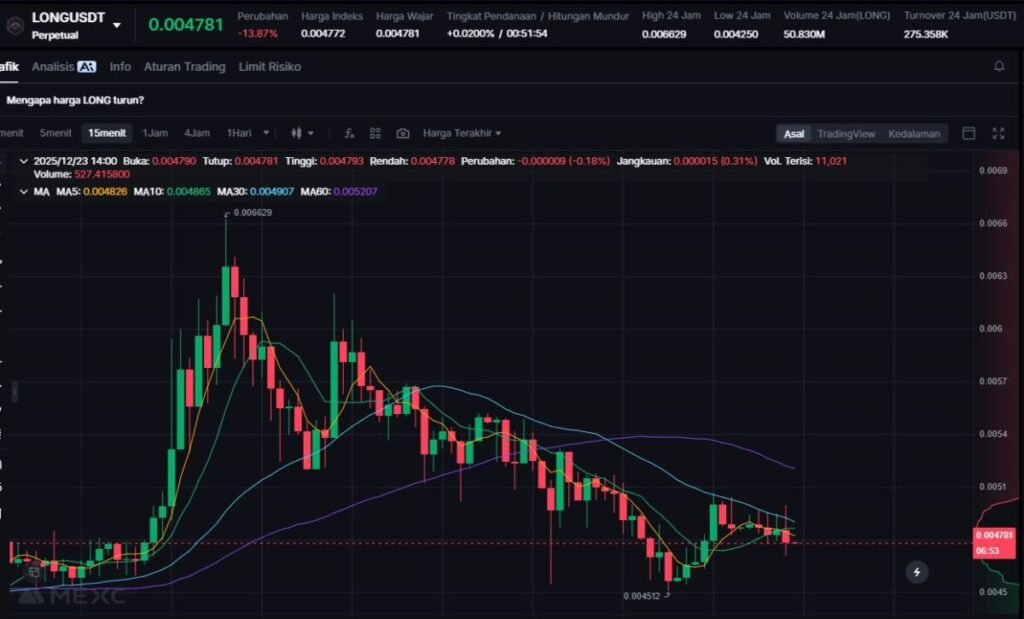Open the LONGUSDT pair selector dropdown
The height and width of the screenshot is (619, 1024).
pos(117,25)
